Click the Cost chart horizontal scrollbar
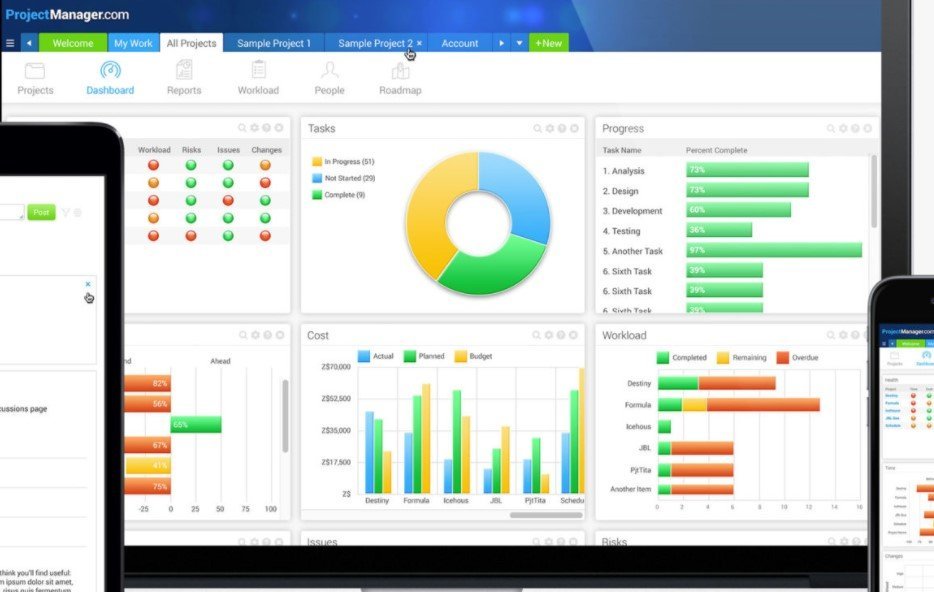The image size is (934, 592). click(546, 515)
